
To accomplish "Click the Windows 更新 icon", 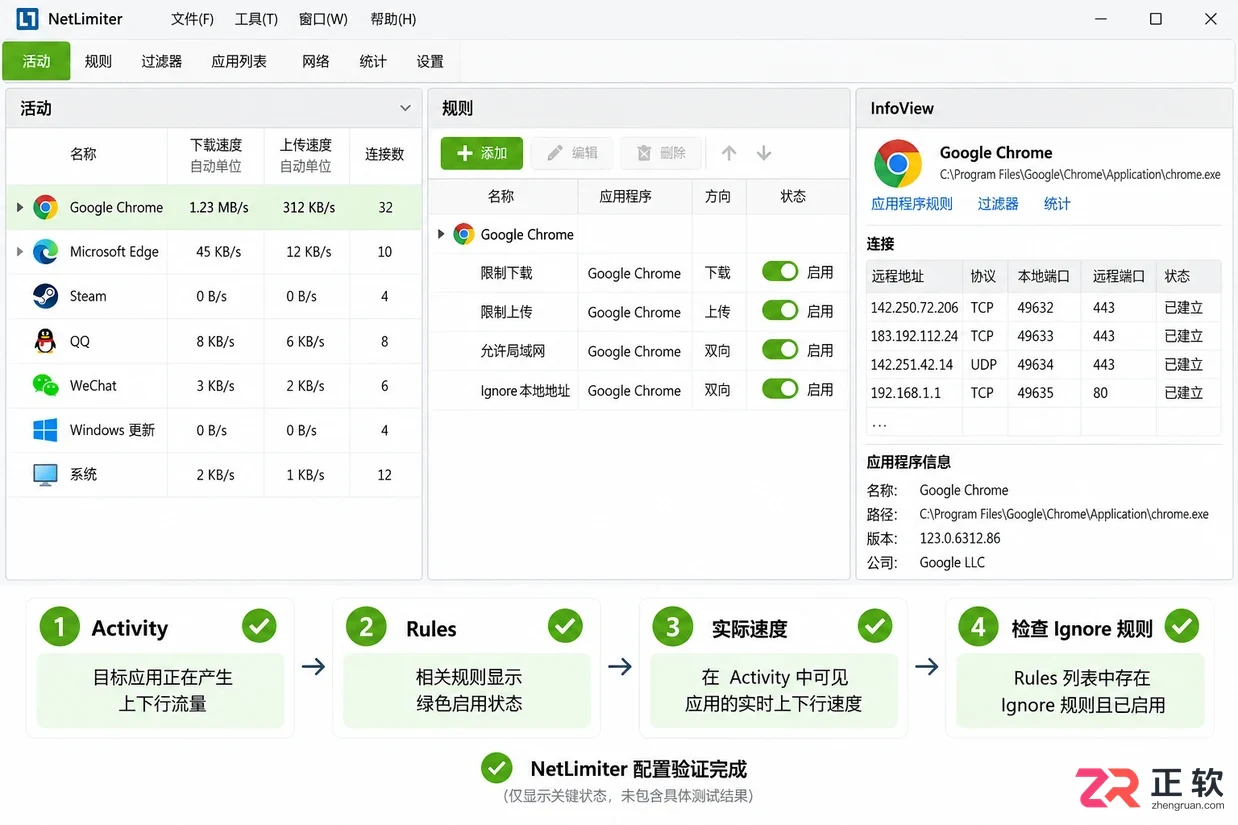I will [x=45, y=430].
